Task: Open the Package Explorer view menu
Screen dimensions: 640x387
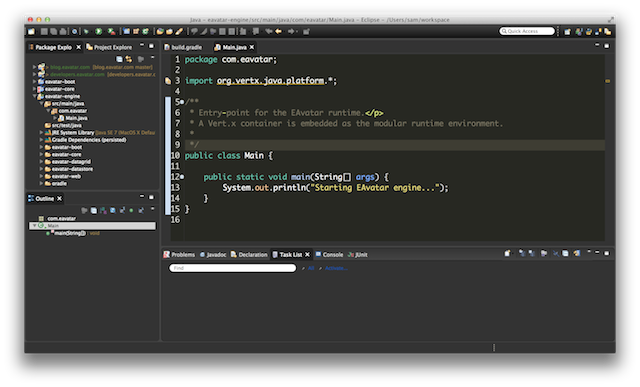Action: point(153,58)
